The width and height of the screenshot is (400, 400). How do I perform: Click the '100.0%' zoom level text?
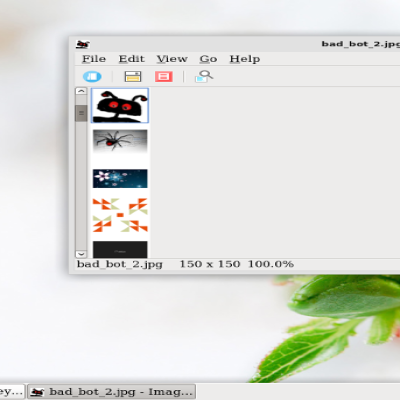click(271, 264)
